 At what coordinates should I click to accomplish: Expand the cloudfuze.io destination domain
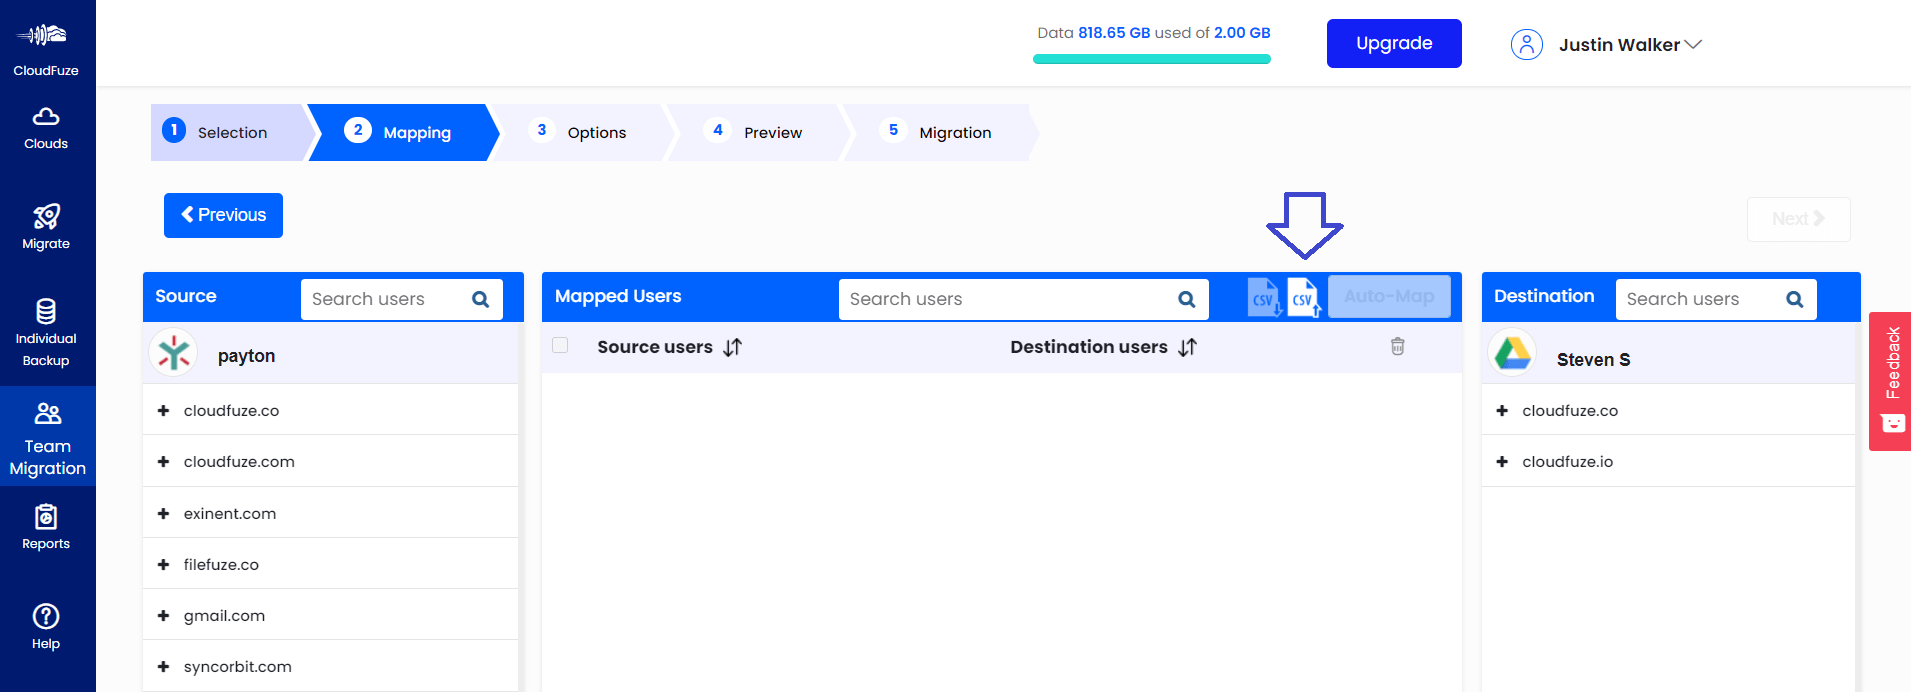[x=1502, y=461]
